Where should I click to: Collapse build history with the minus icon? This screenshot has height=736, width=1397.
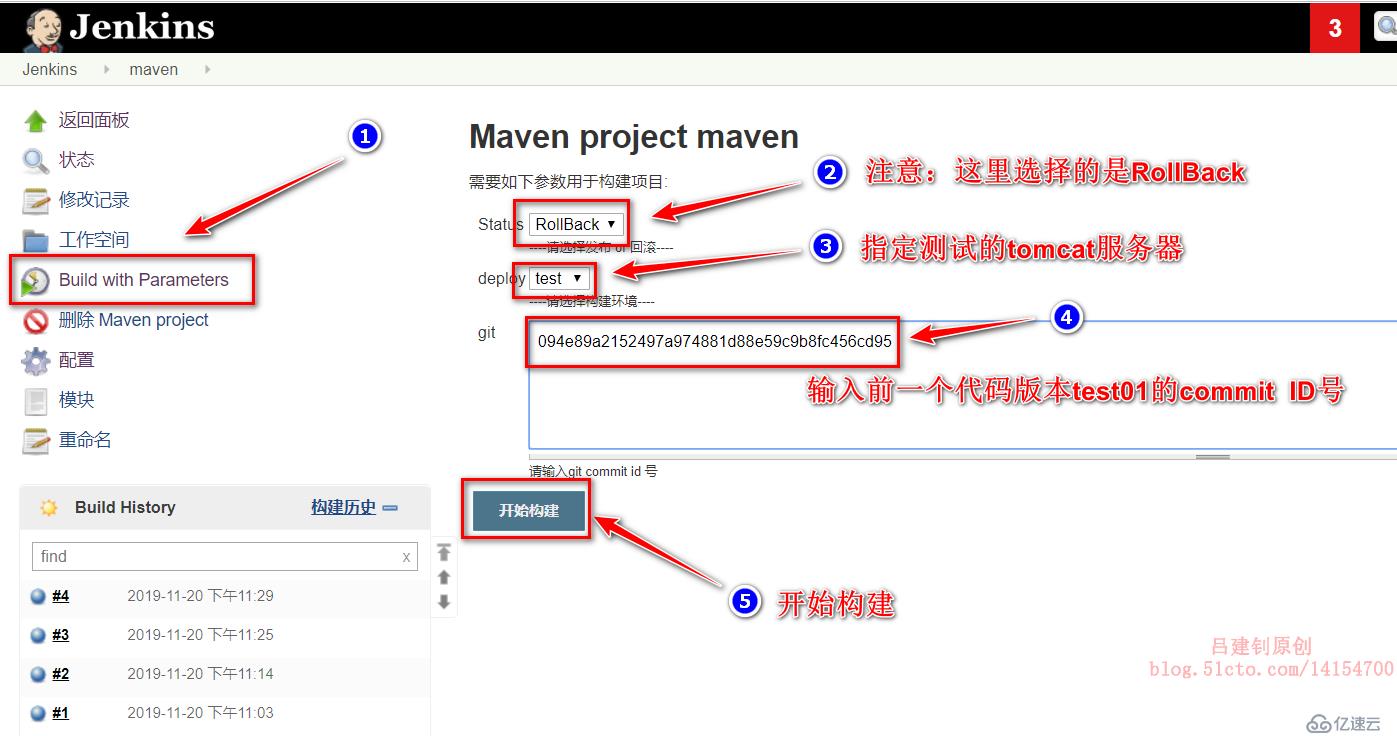pos(390,508)
